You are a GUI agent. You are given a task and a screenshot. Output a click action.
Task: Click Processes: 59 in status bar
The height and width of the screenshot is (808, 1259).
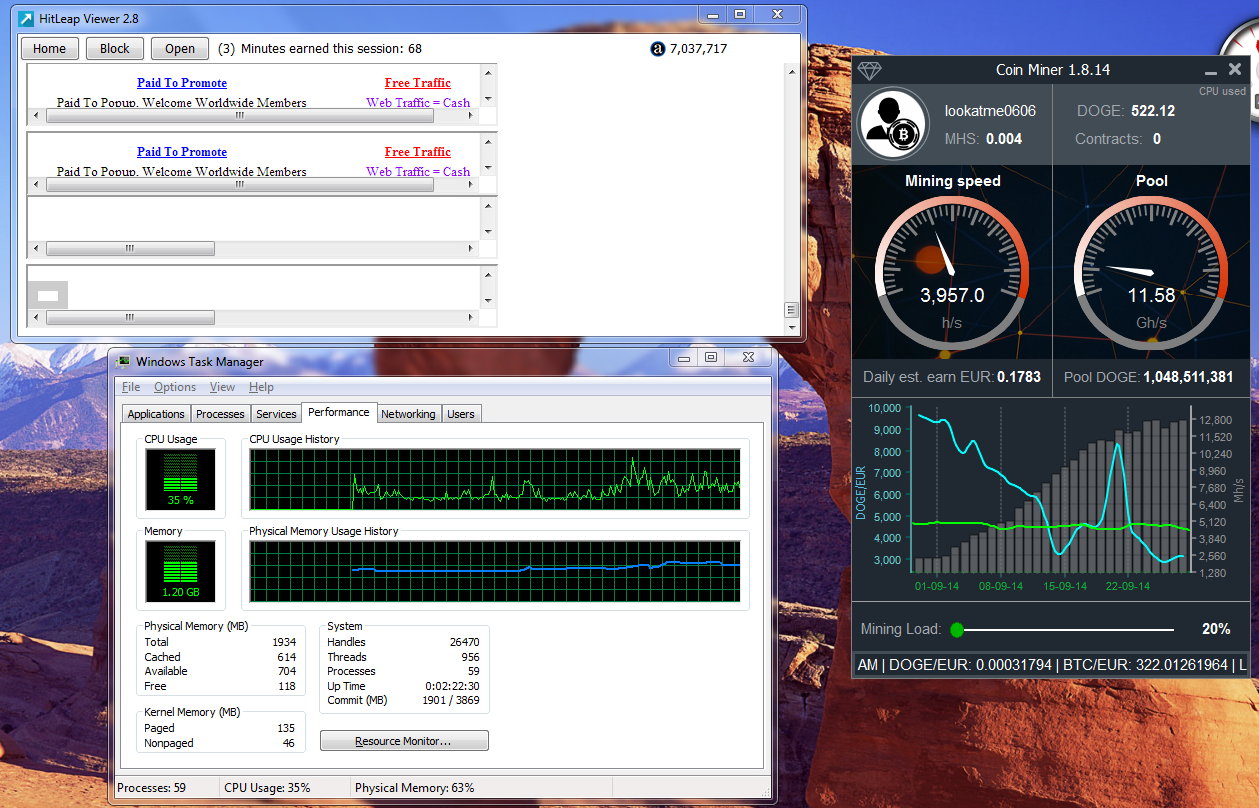coord(152,788)
